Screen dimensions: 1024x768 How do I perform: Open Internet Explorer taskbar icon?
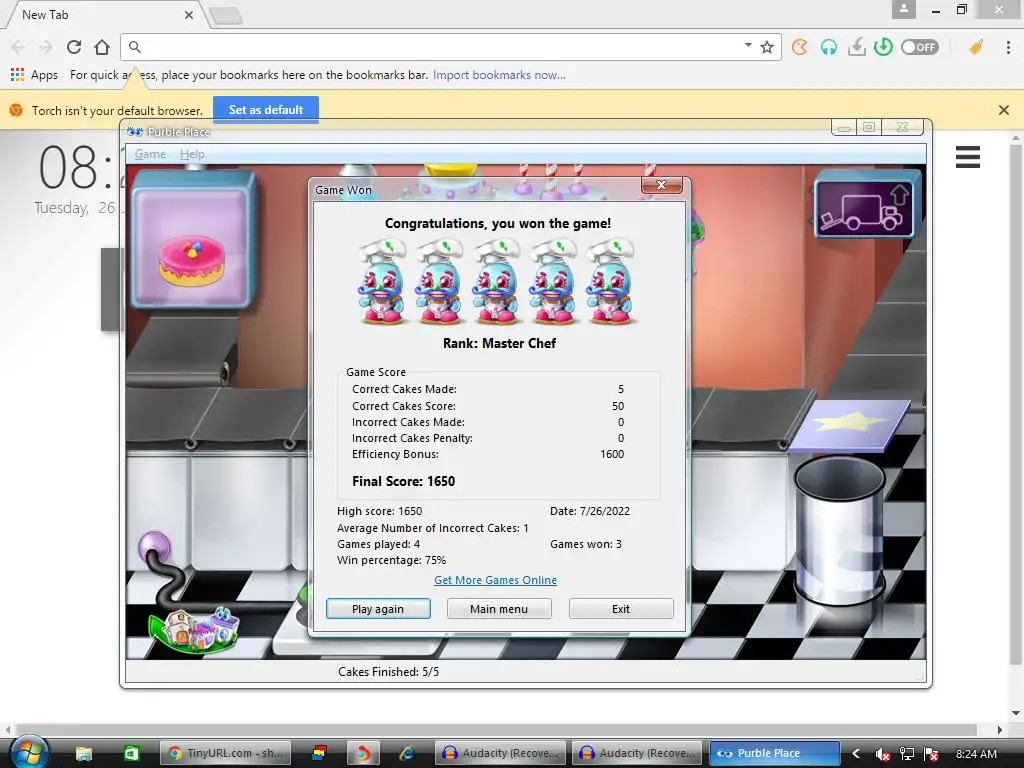coord(406,753)
